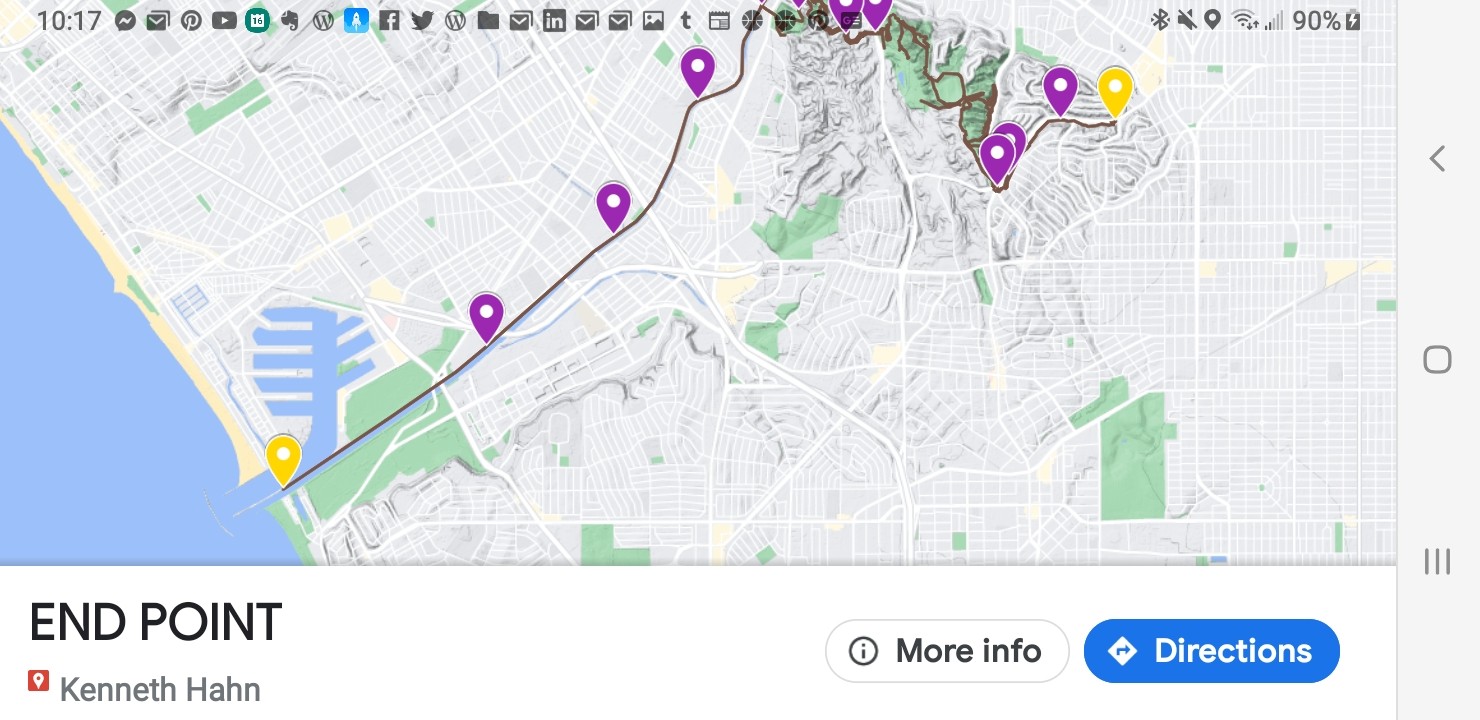This screenshot has width=1480, height=720.
Task: Select the purple pin beside the marina
Action: point(486,316)
